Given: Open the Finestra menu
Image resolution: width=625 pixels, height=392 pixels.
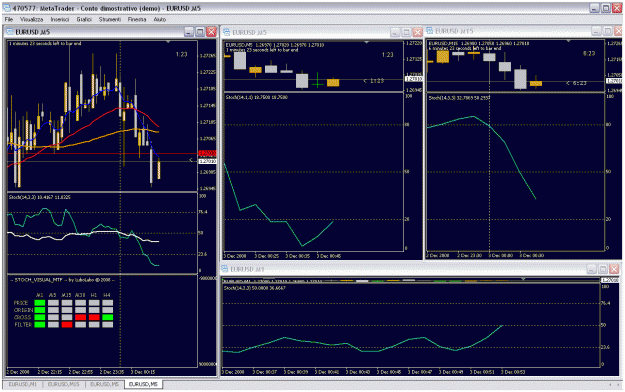Looking at the screenshot, I should click(x=137, y=19).
